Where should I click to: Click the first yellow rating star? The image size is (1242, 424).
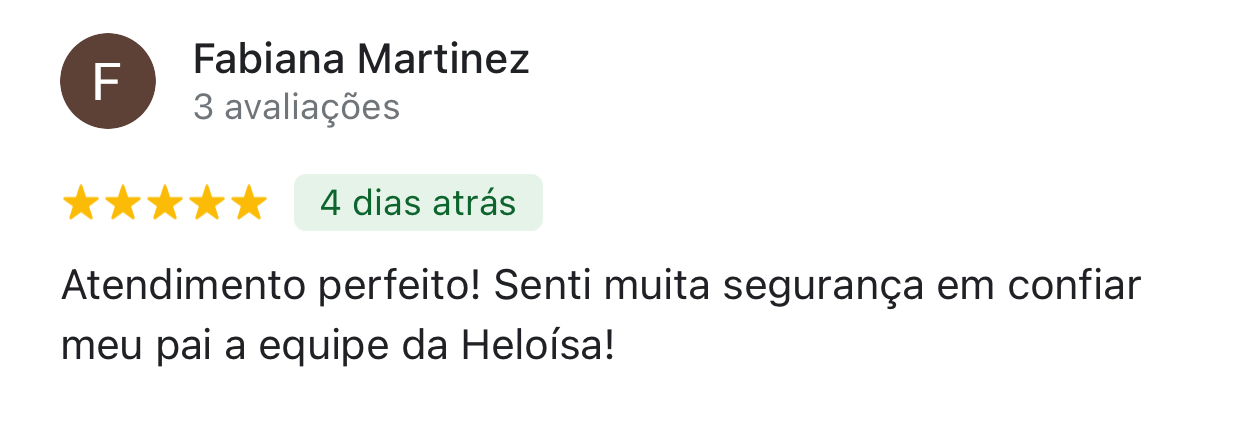tap(80, 203)
